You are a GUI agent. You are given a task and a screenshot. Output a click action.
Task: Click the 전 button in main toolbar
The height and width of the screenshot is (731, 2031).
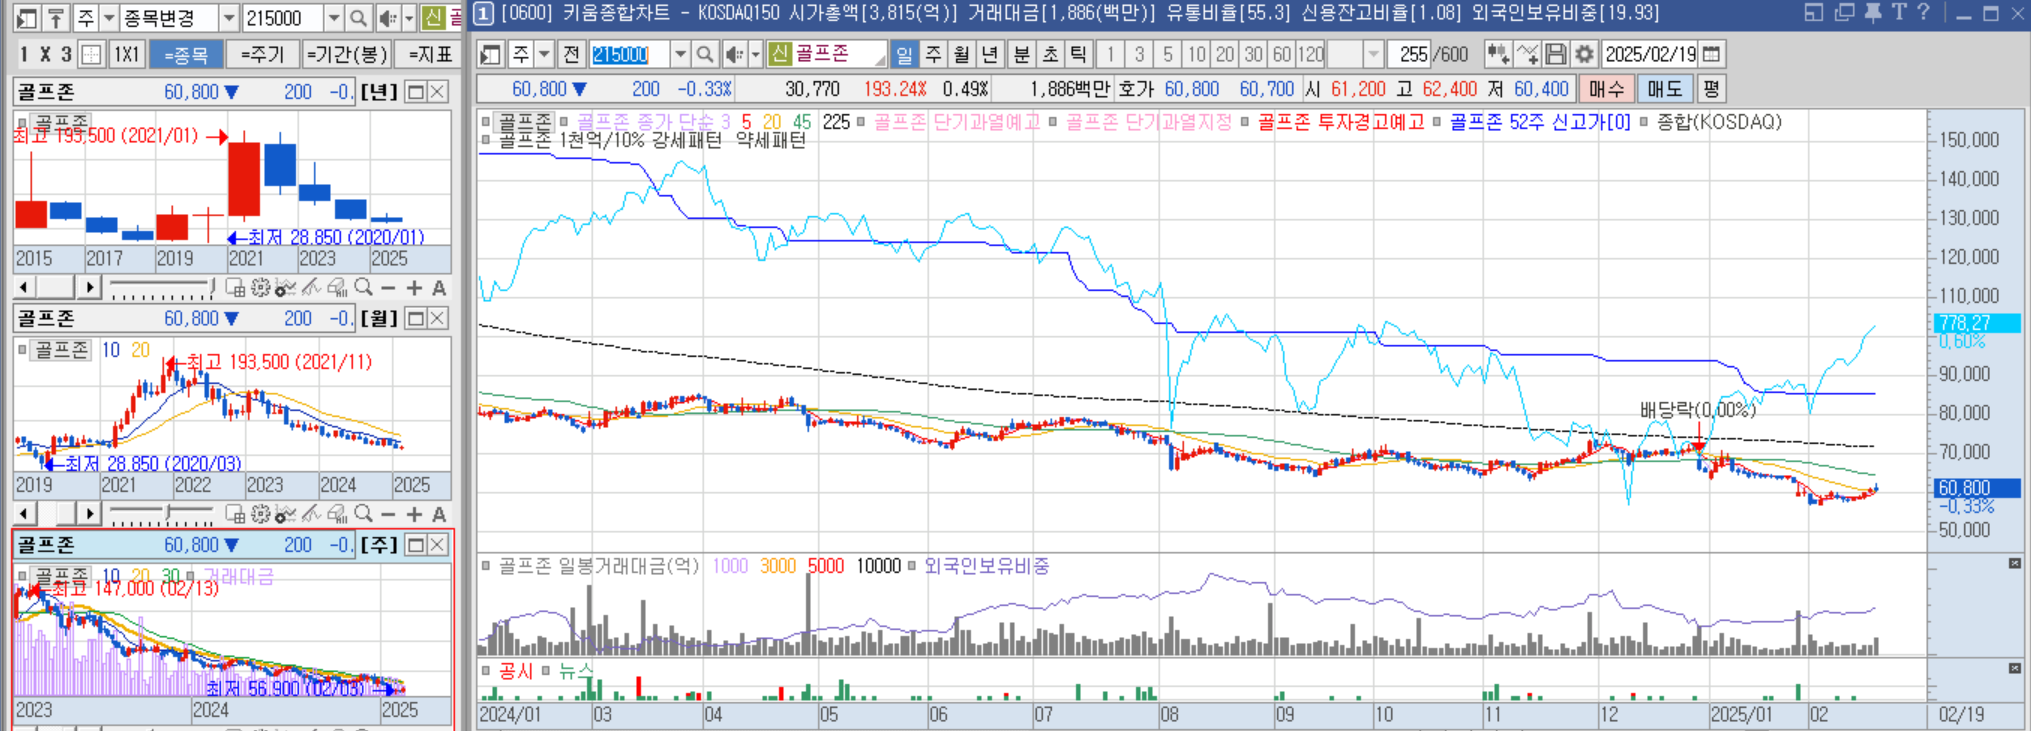point(571,54)
